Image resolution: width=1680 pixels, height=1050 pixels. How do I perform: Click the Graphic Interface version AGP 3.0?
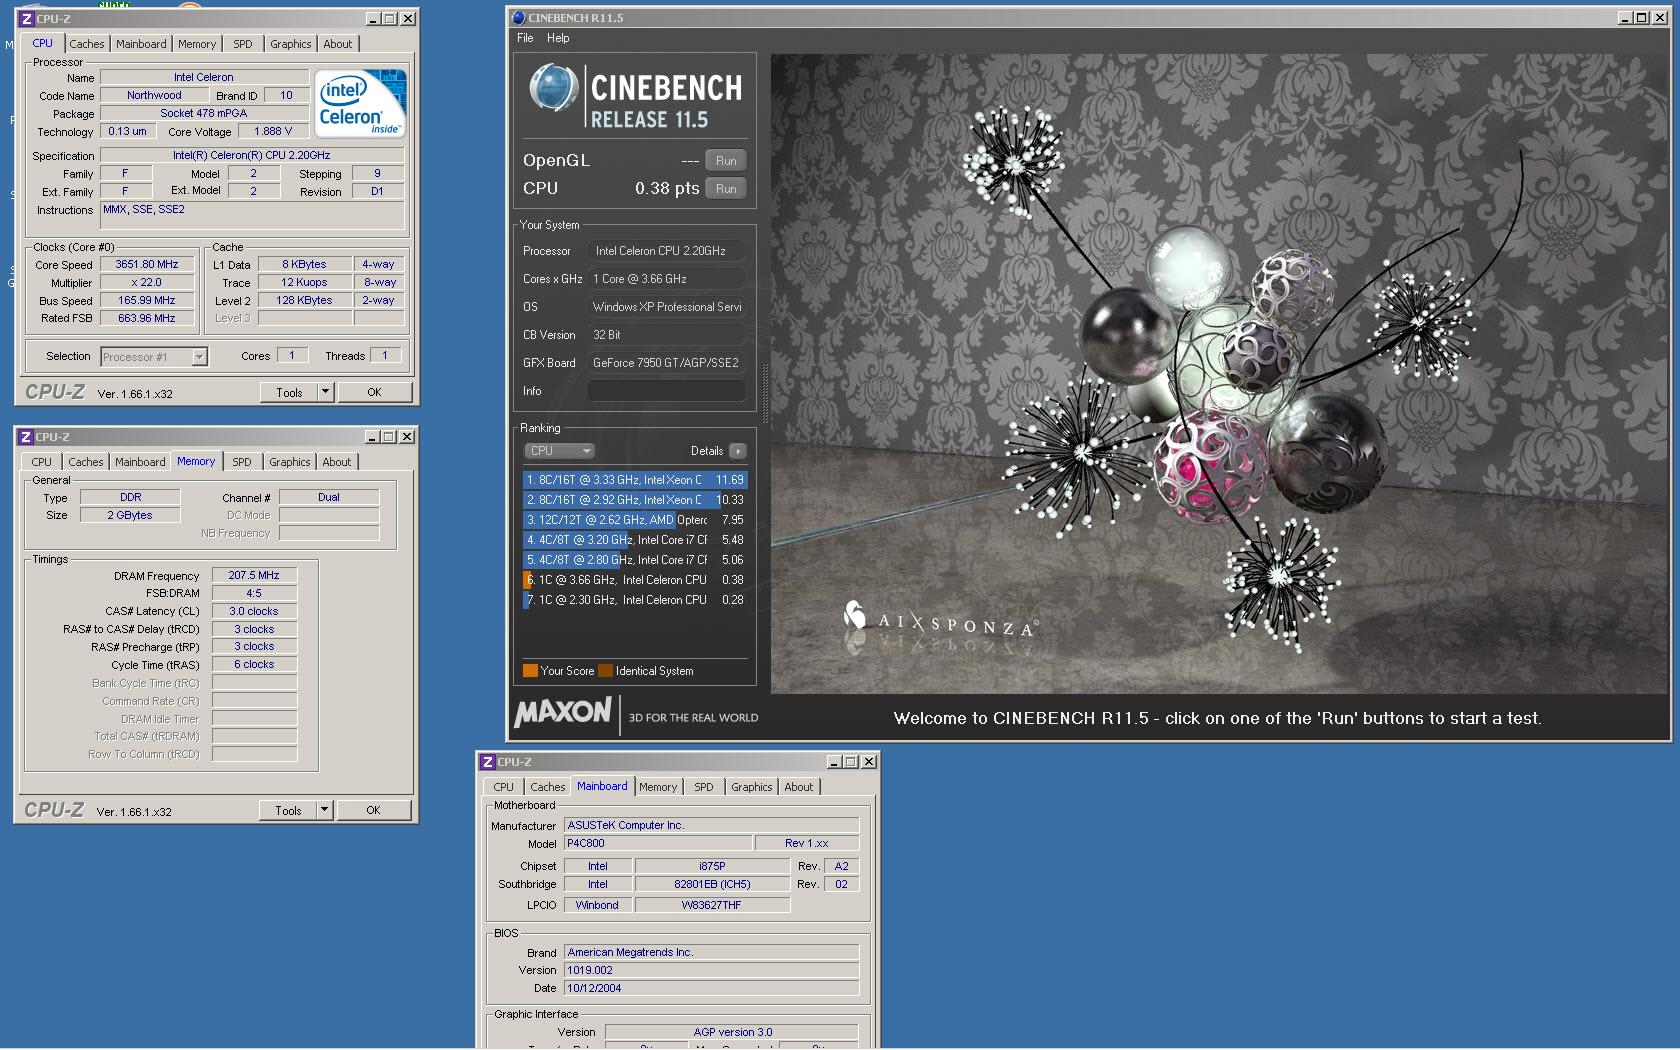point(732,1033)
